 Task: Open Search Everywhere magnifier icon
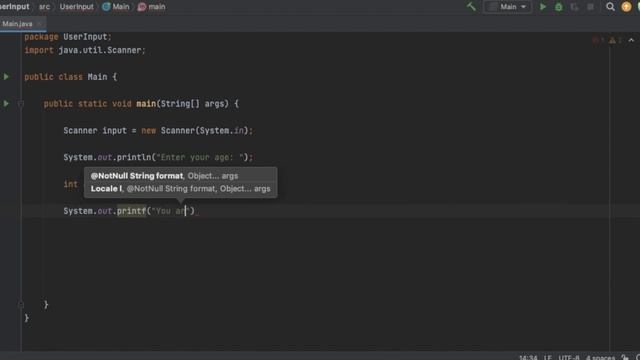(610, 7)
